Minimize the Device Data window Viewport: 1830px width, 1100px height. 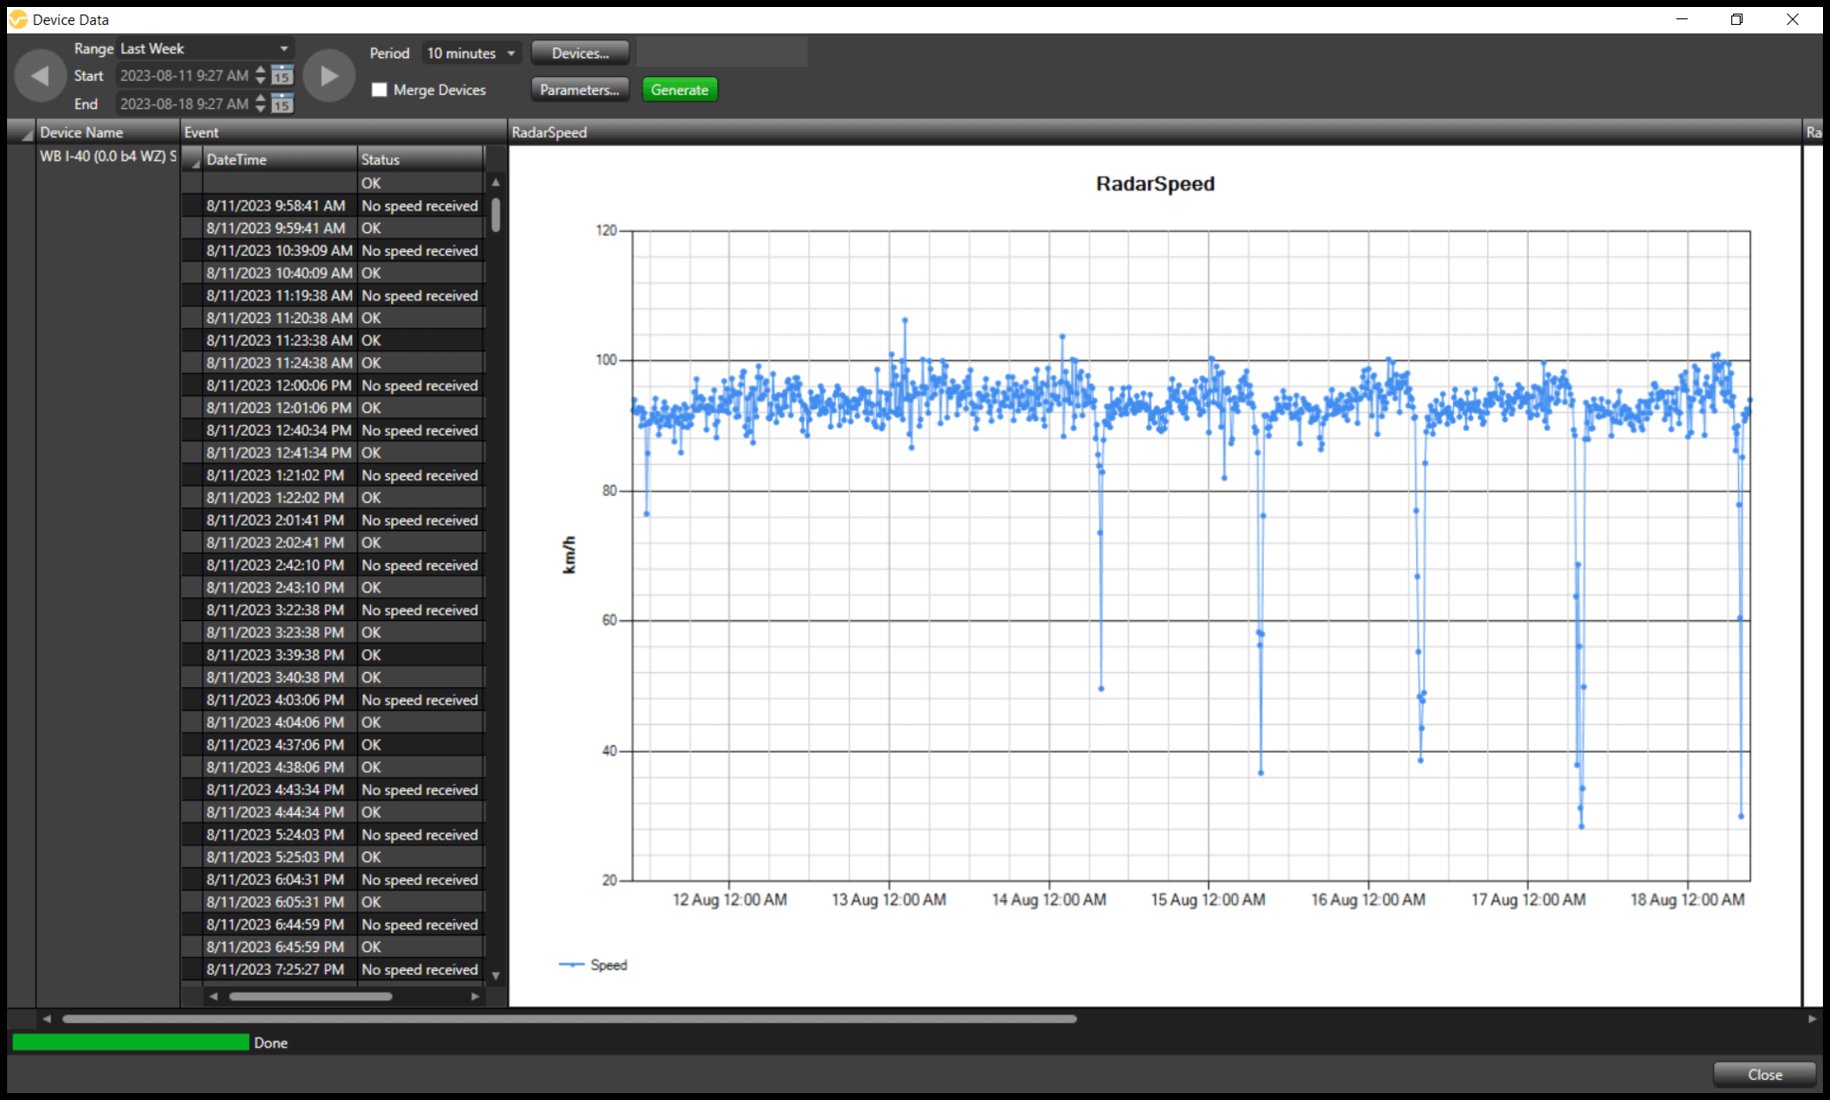click(x=1682, y=19)
